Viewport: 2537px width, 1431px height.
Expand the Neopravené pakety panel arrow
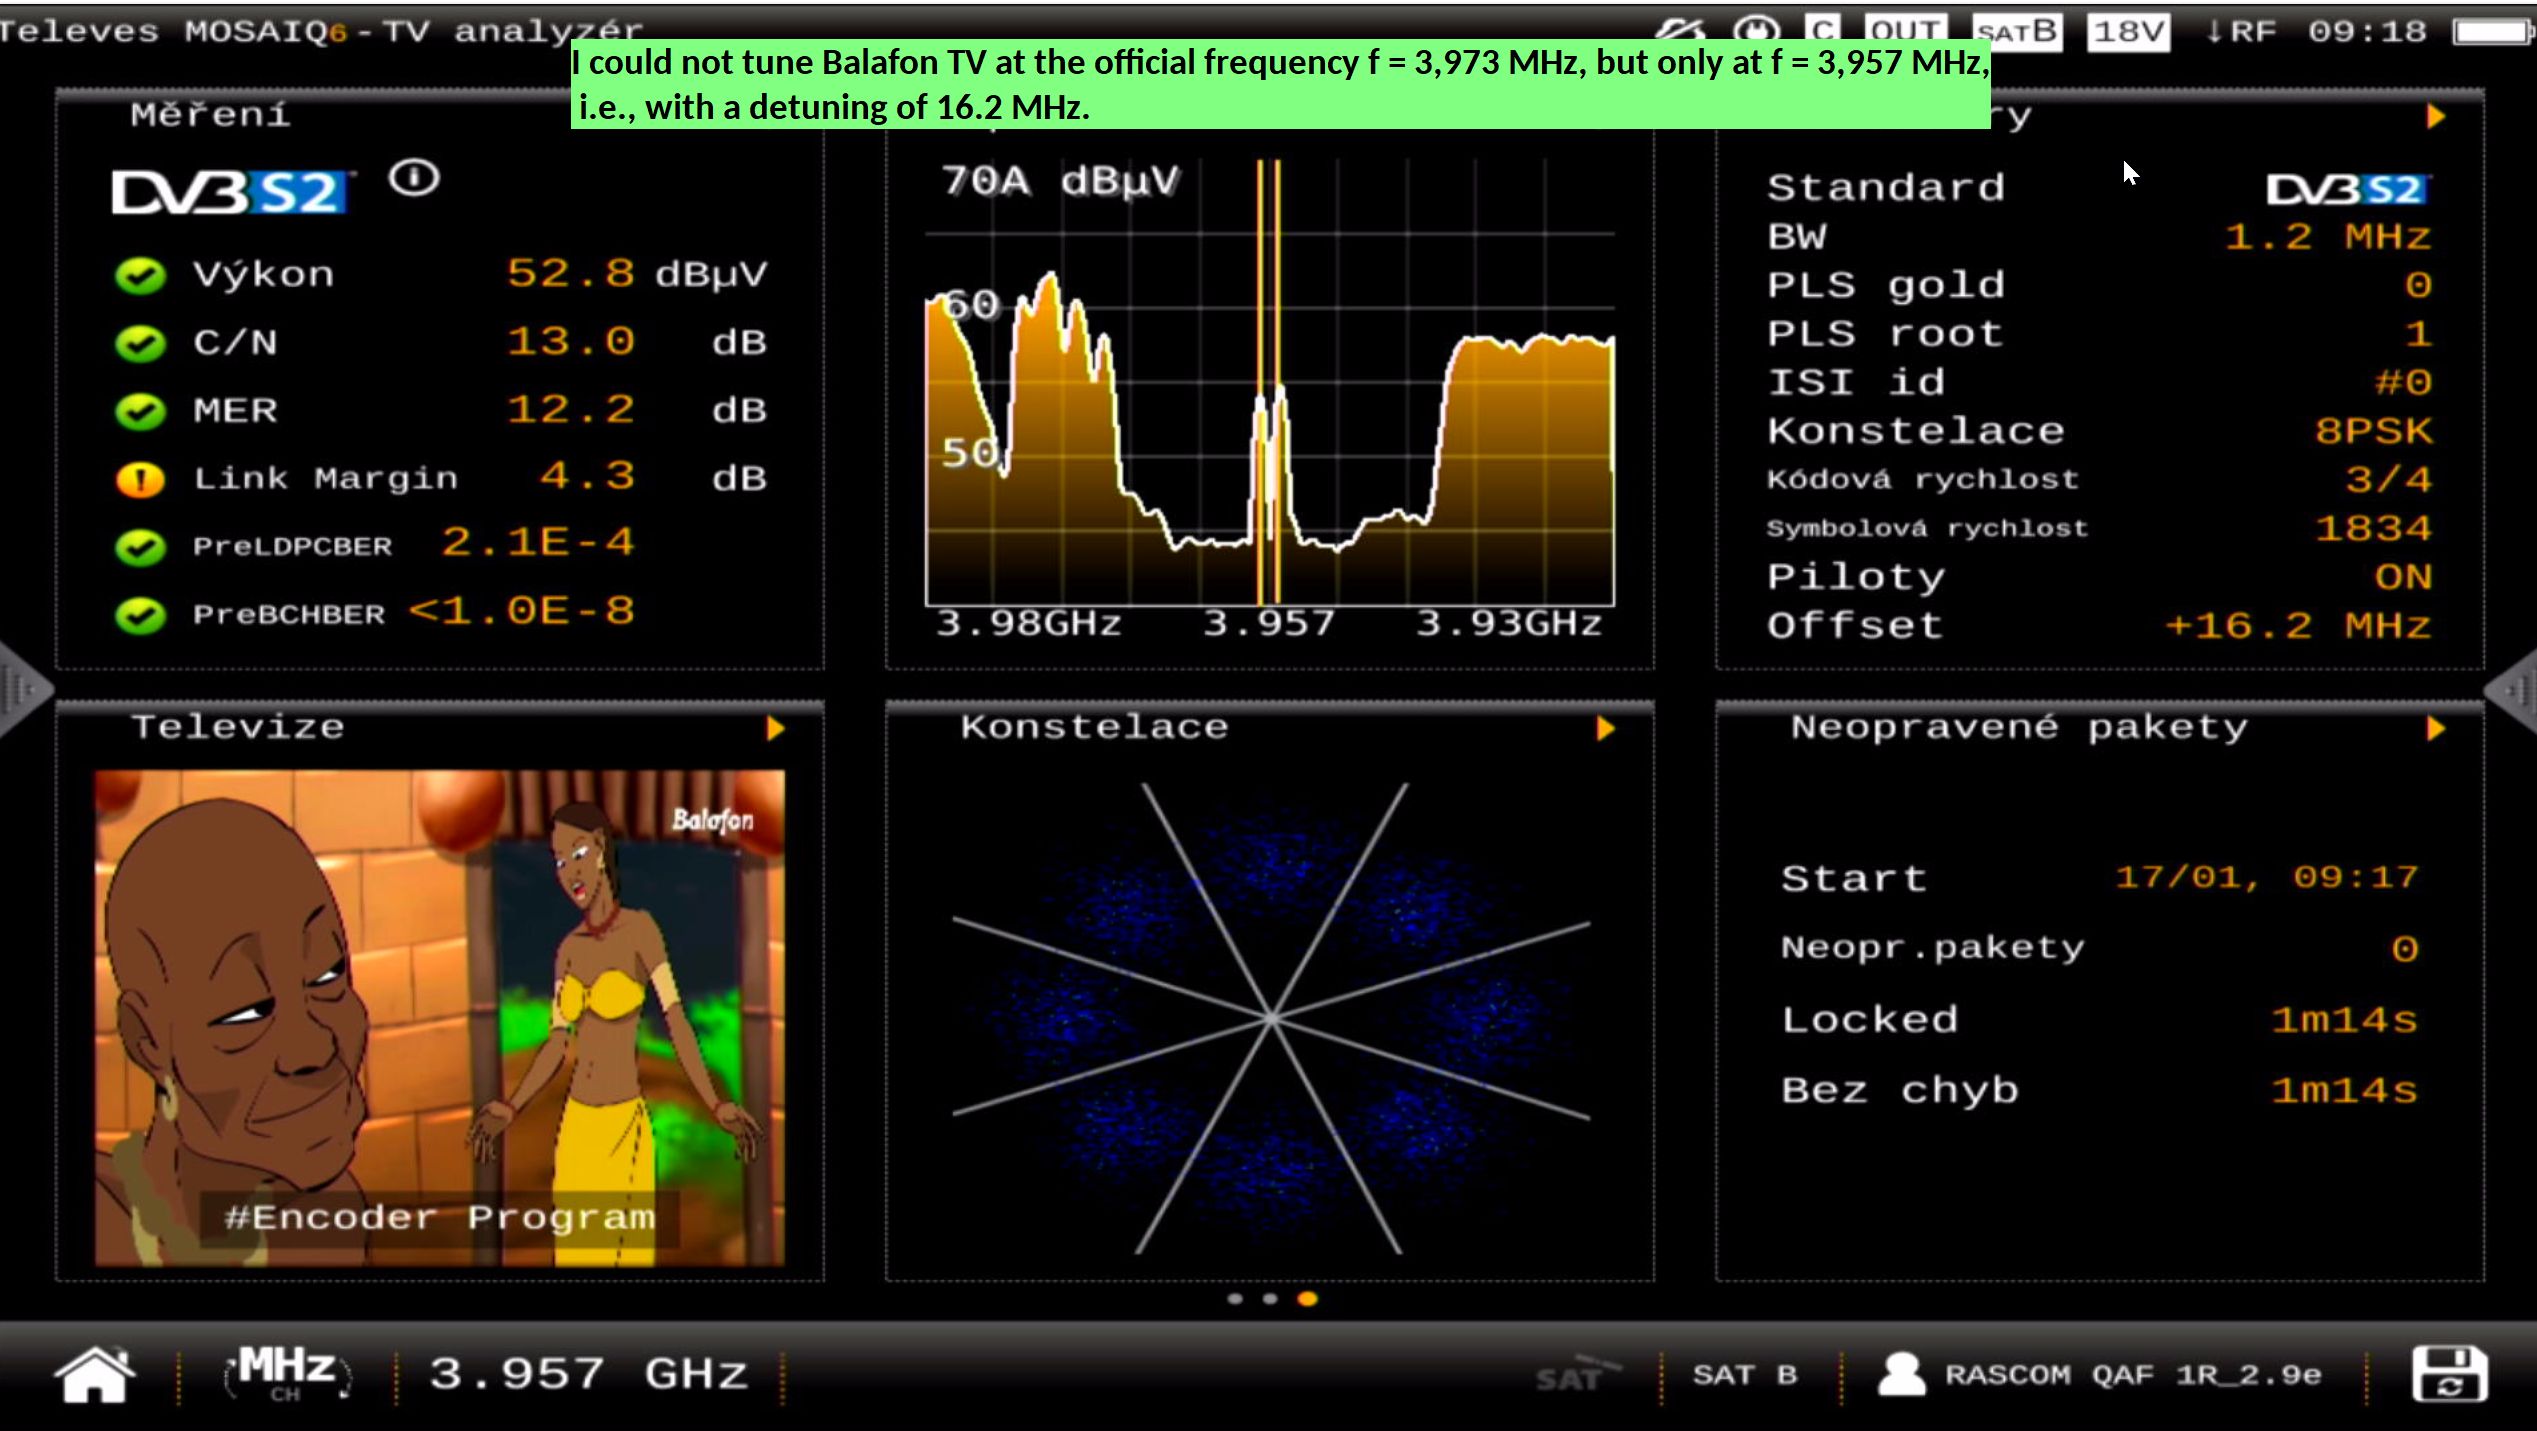point(2435,728)
